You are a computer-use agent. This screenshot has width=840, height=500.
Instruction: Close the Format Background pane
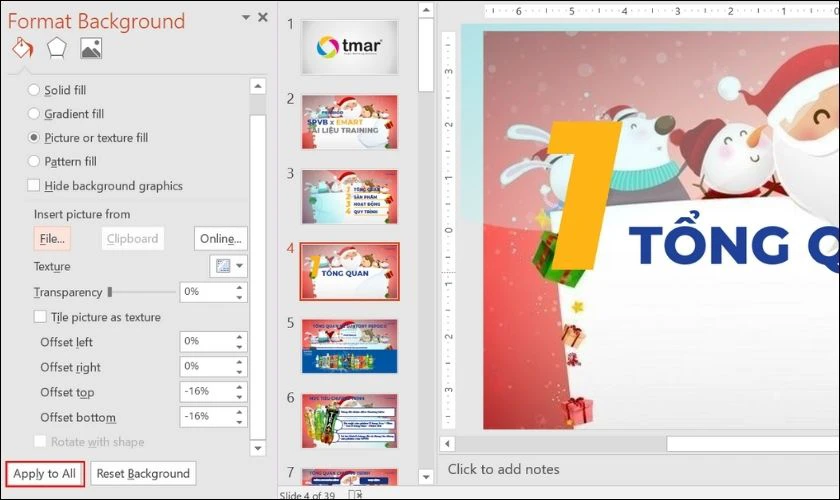263,18
